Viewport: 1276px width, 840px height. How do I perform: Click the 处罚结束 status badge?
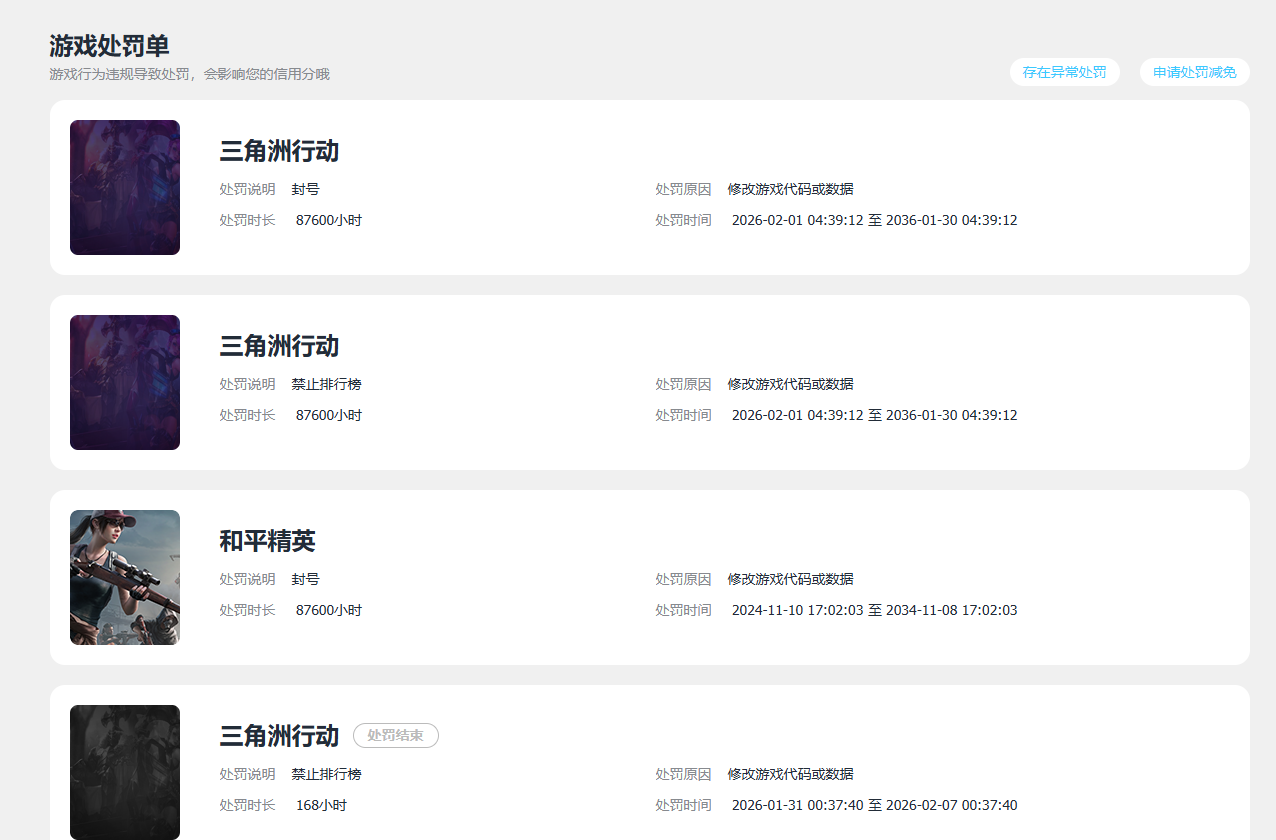[x=395, y=736]
